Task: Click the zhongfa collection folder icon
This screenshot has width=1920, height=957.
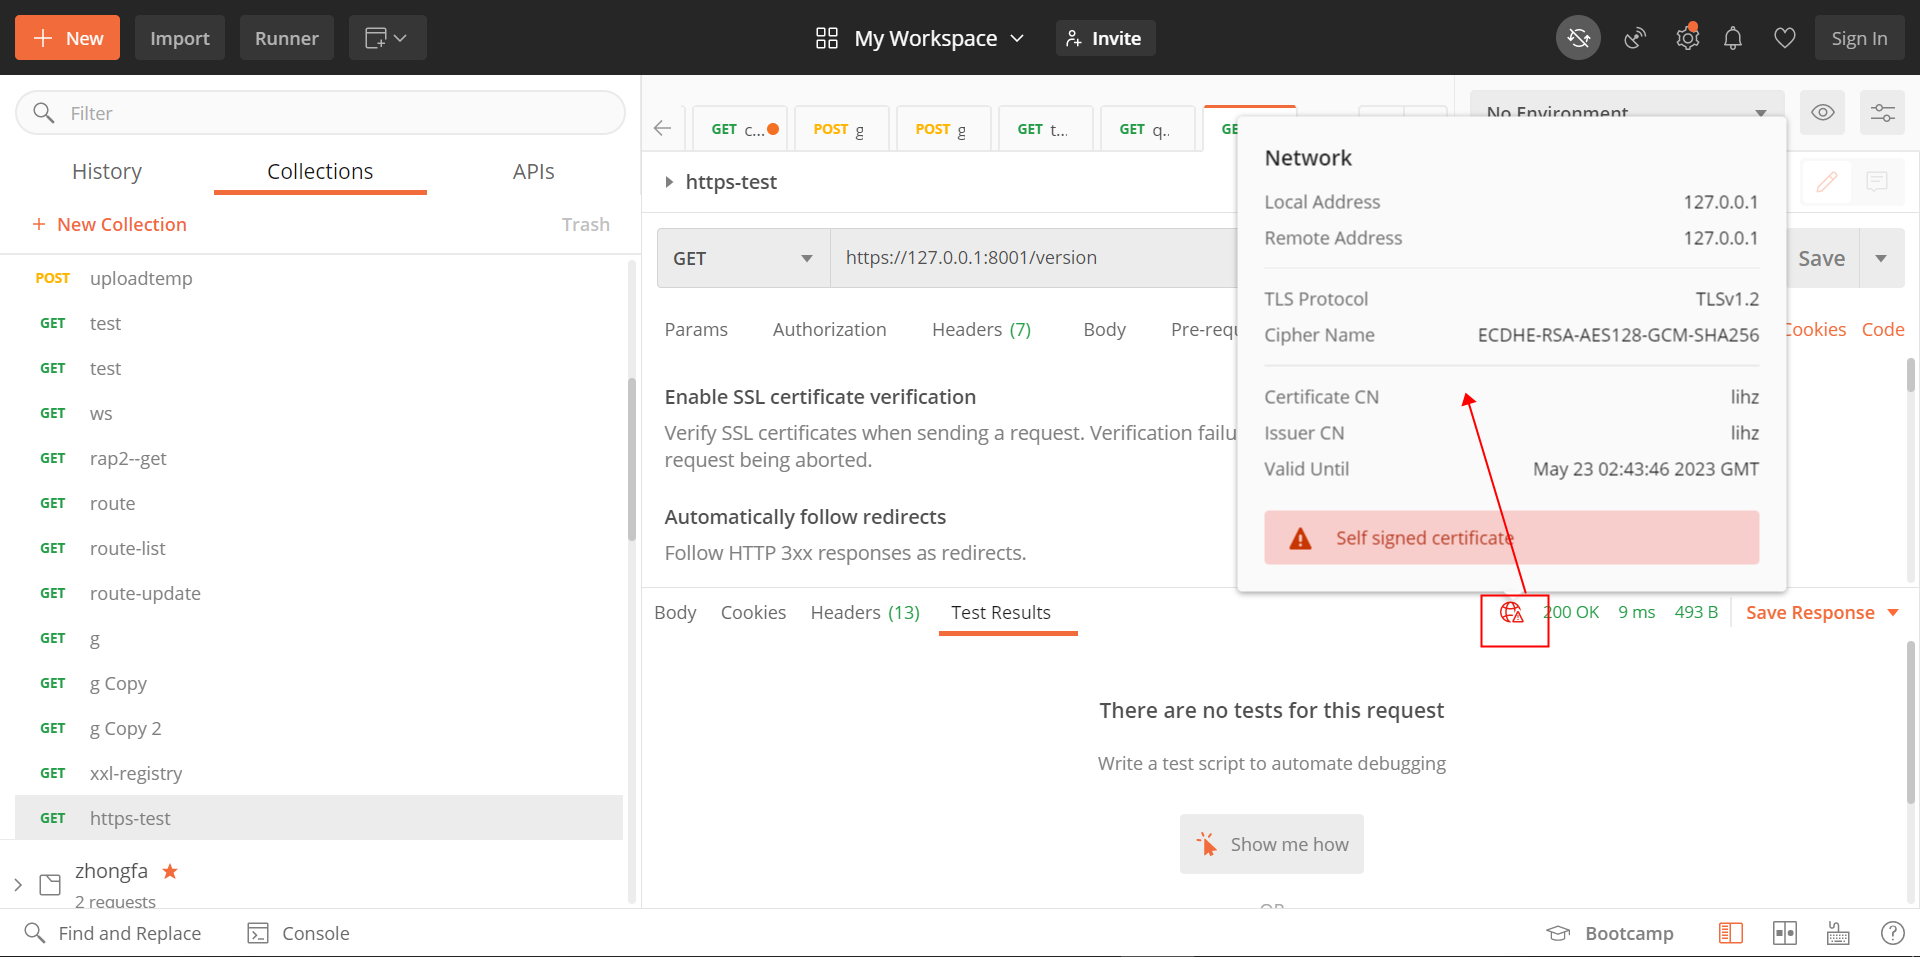Action: point(50,885)
